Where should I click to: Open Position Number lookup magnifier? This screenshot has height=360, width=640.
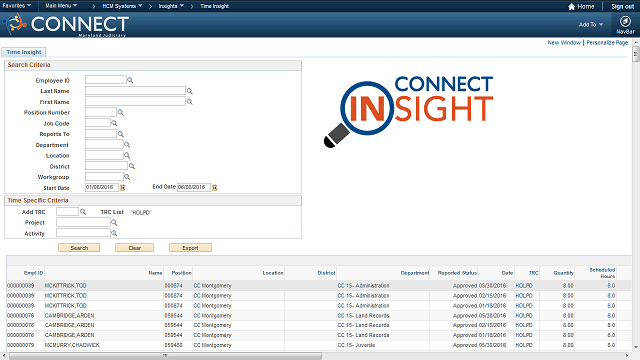[120, 112]
